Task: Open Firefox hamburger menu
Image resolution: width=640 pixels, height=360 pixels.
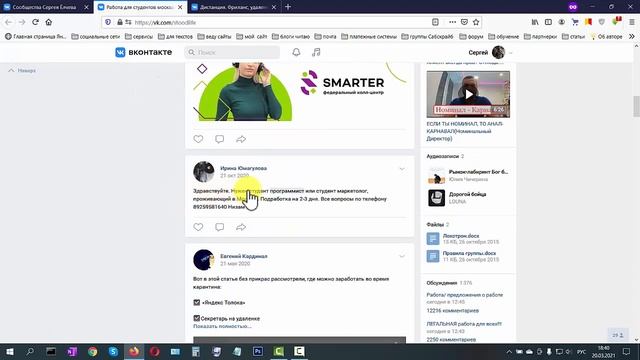Action: click(x=631, y=22)
